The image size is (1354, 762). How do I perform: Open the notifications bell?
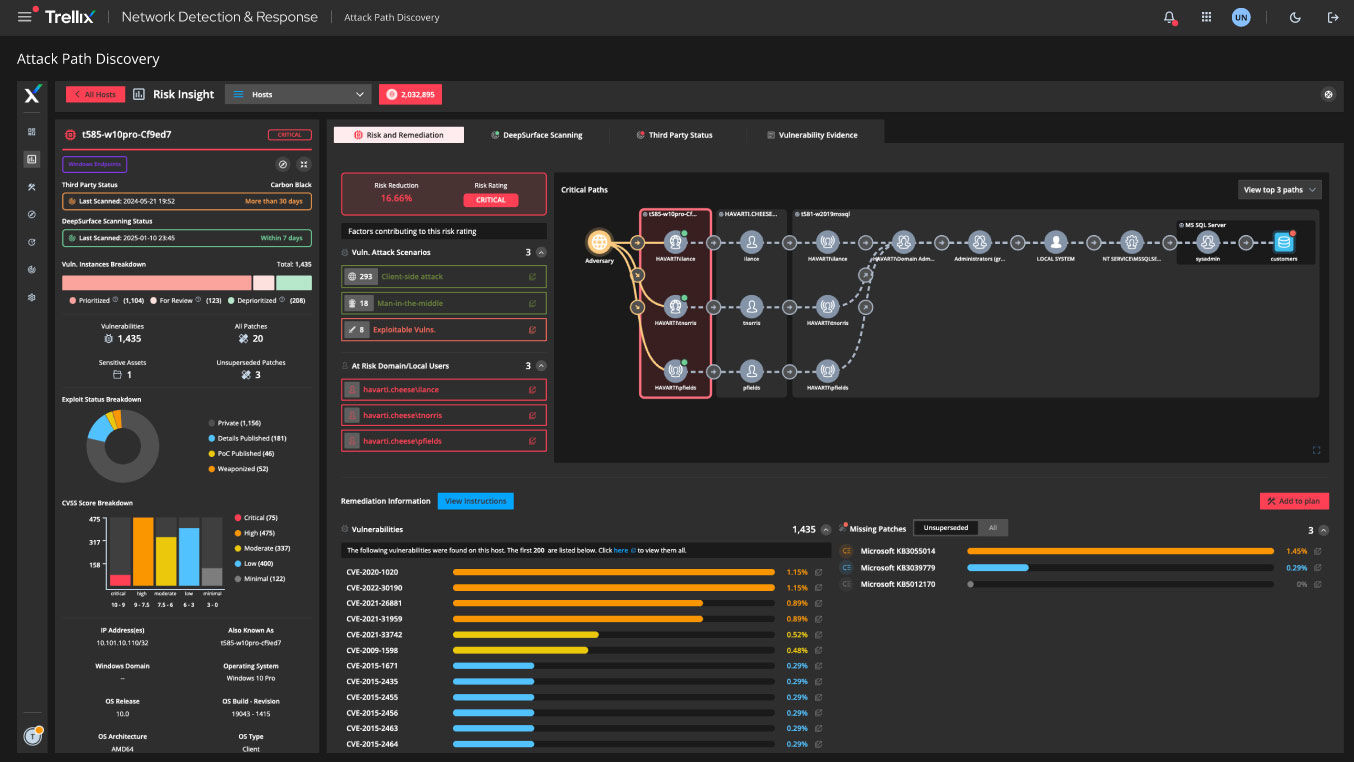(x=1169, y=17)
